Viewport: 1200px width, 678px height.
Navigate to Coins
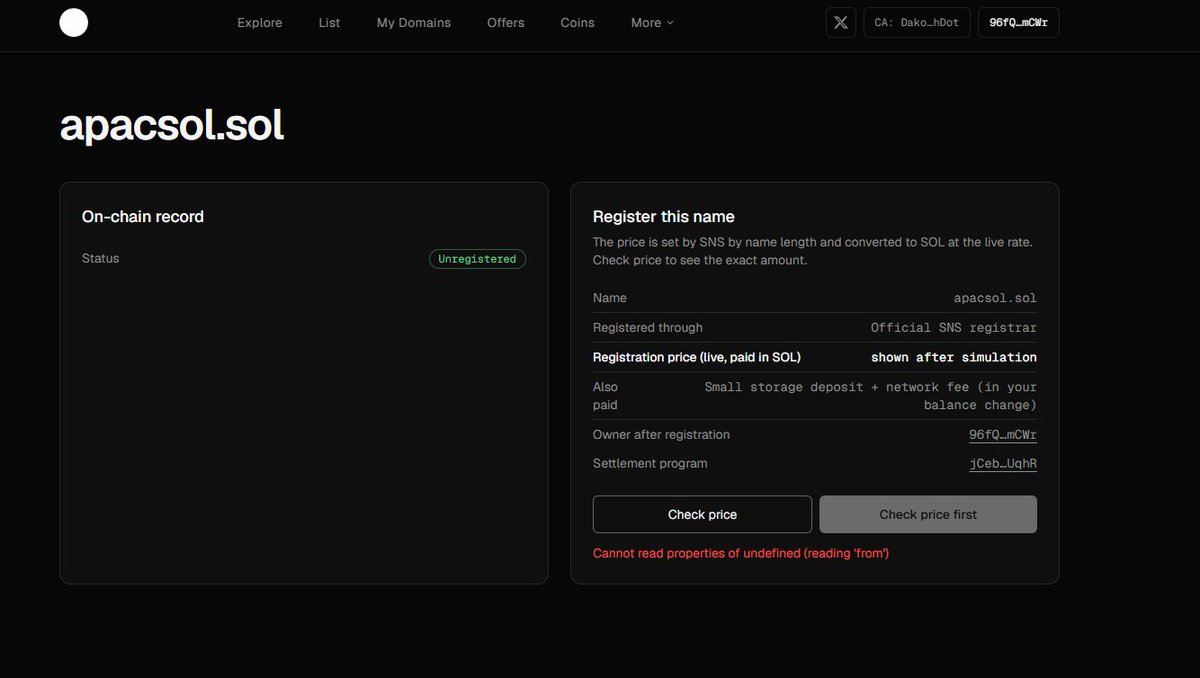[578, 22]
